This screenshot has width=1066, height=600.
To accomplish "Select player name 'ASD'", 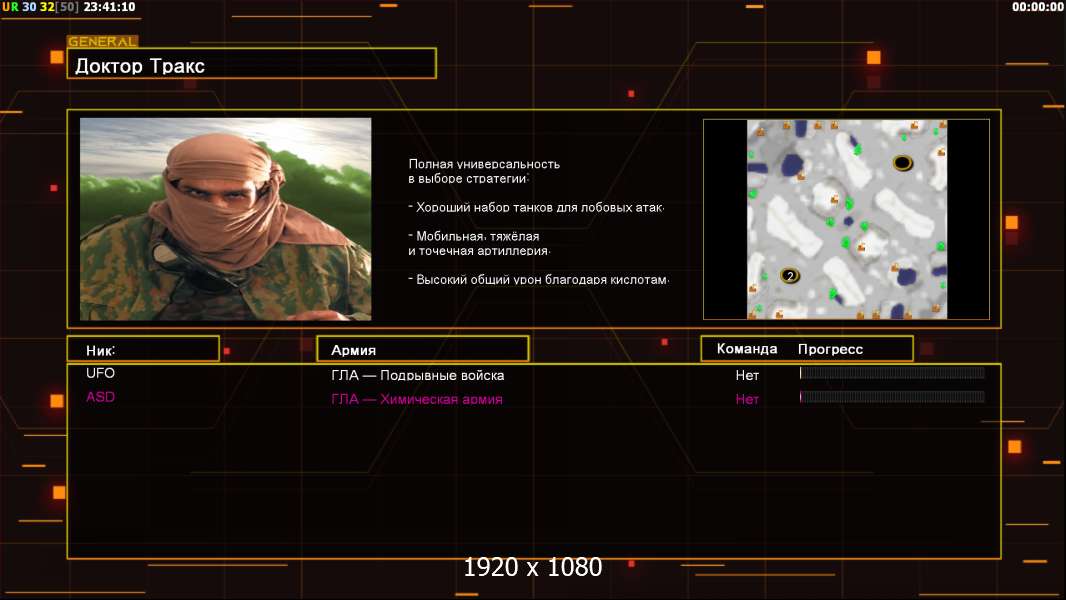I will click(100, 397).
